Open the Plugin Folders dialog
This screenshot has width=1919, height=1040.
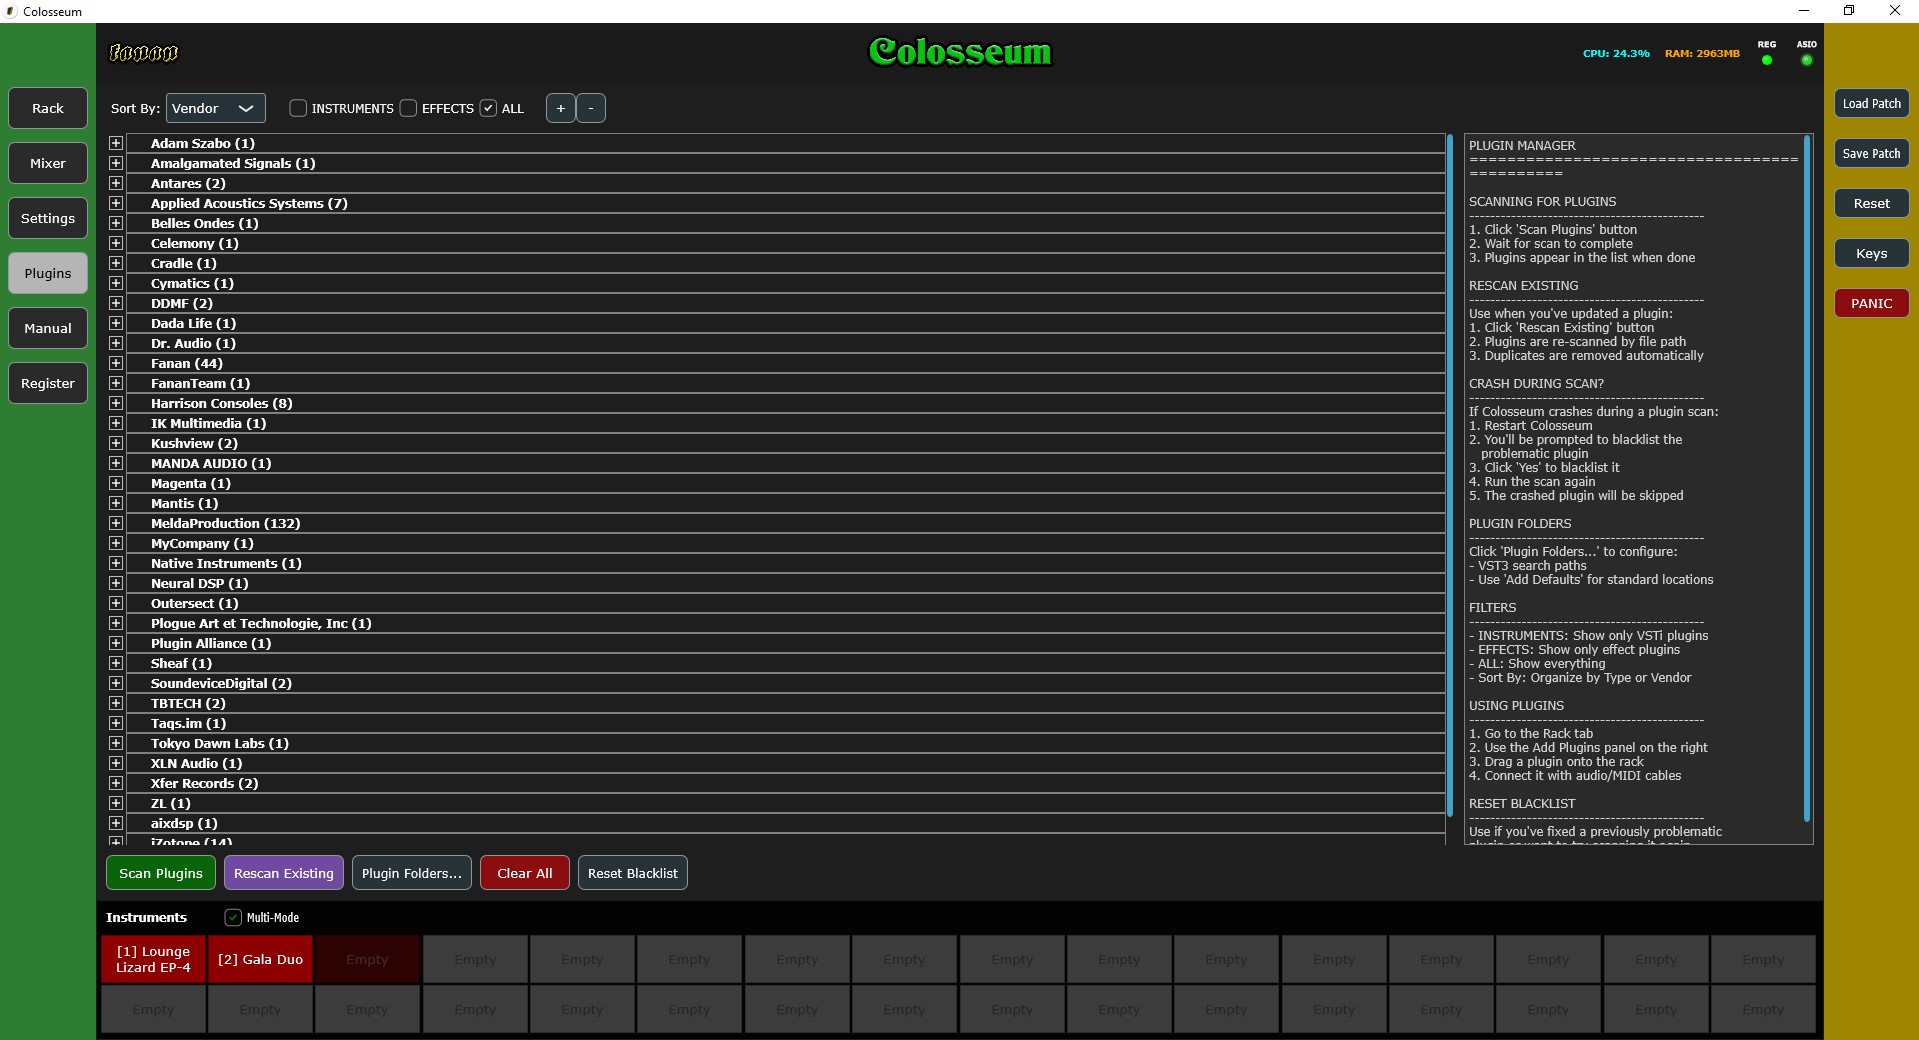pyautogui.click(x=412, y=873)
